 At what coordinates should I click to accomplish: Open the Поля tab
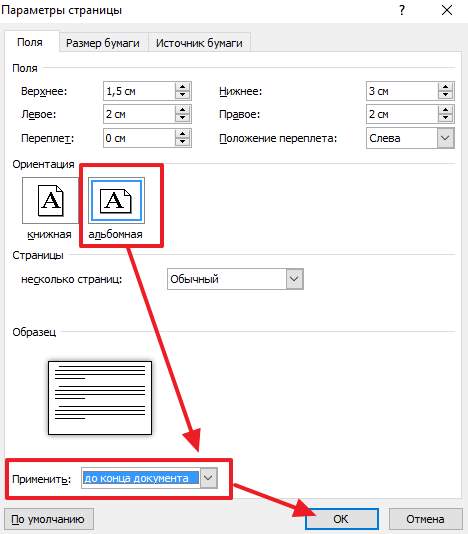[x=30, y=42]
